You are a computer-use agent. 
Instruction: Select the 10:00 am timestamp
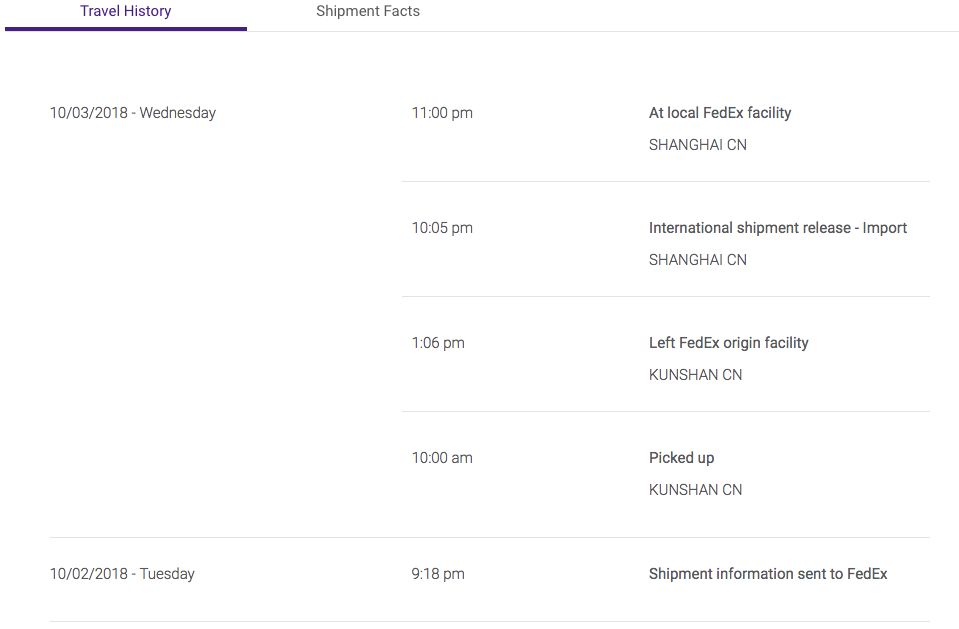[442, 458]
